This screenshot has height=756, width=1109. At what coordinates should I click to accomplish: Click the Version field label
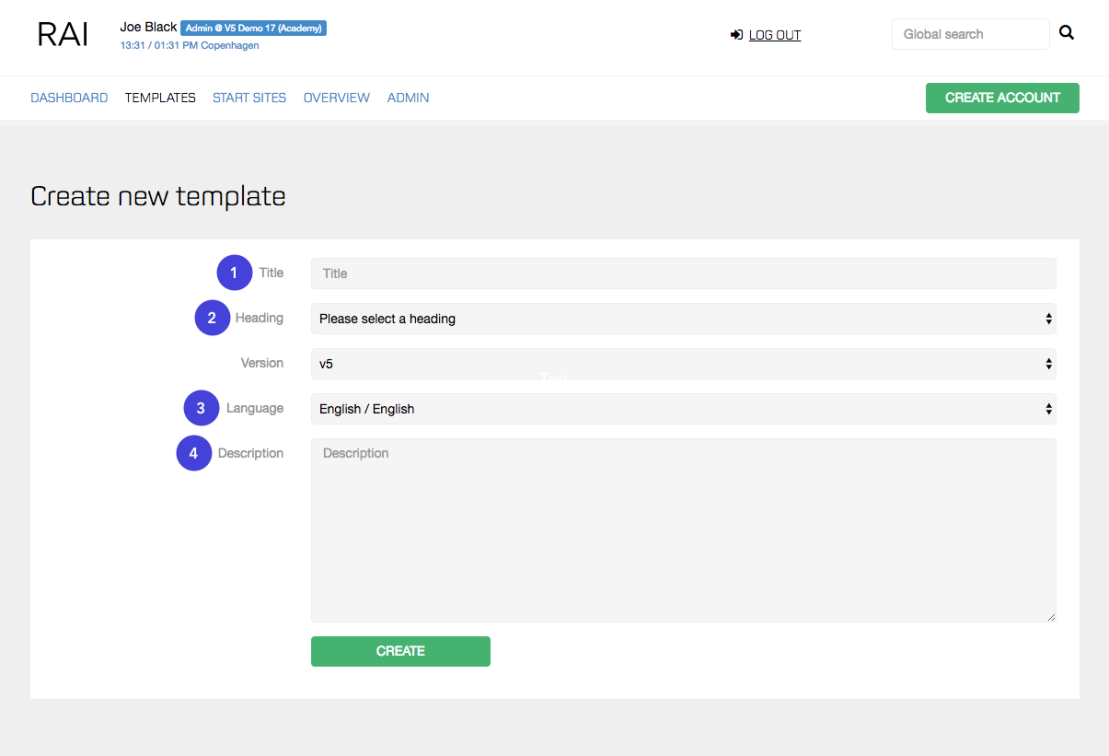[x=262, y=363]
